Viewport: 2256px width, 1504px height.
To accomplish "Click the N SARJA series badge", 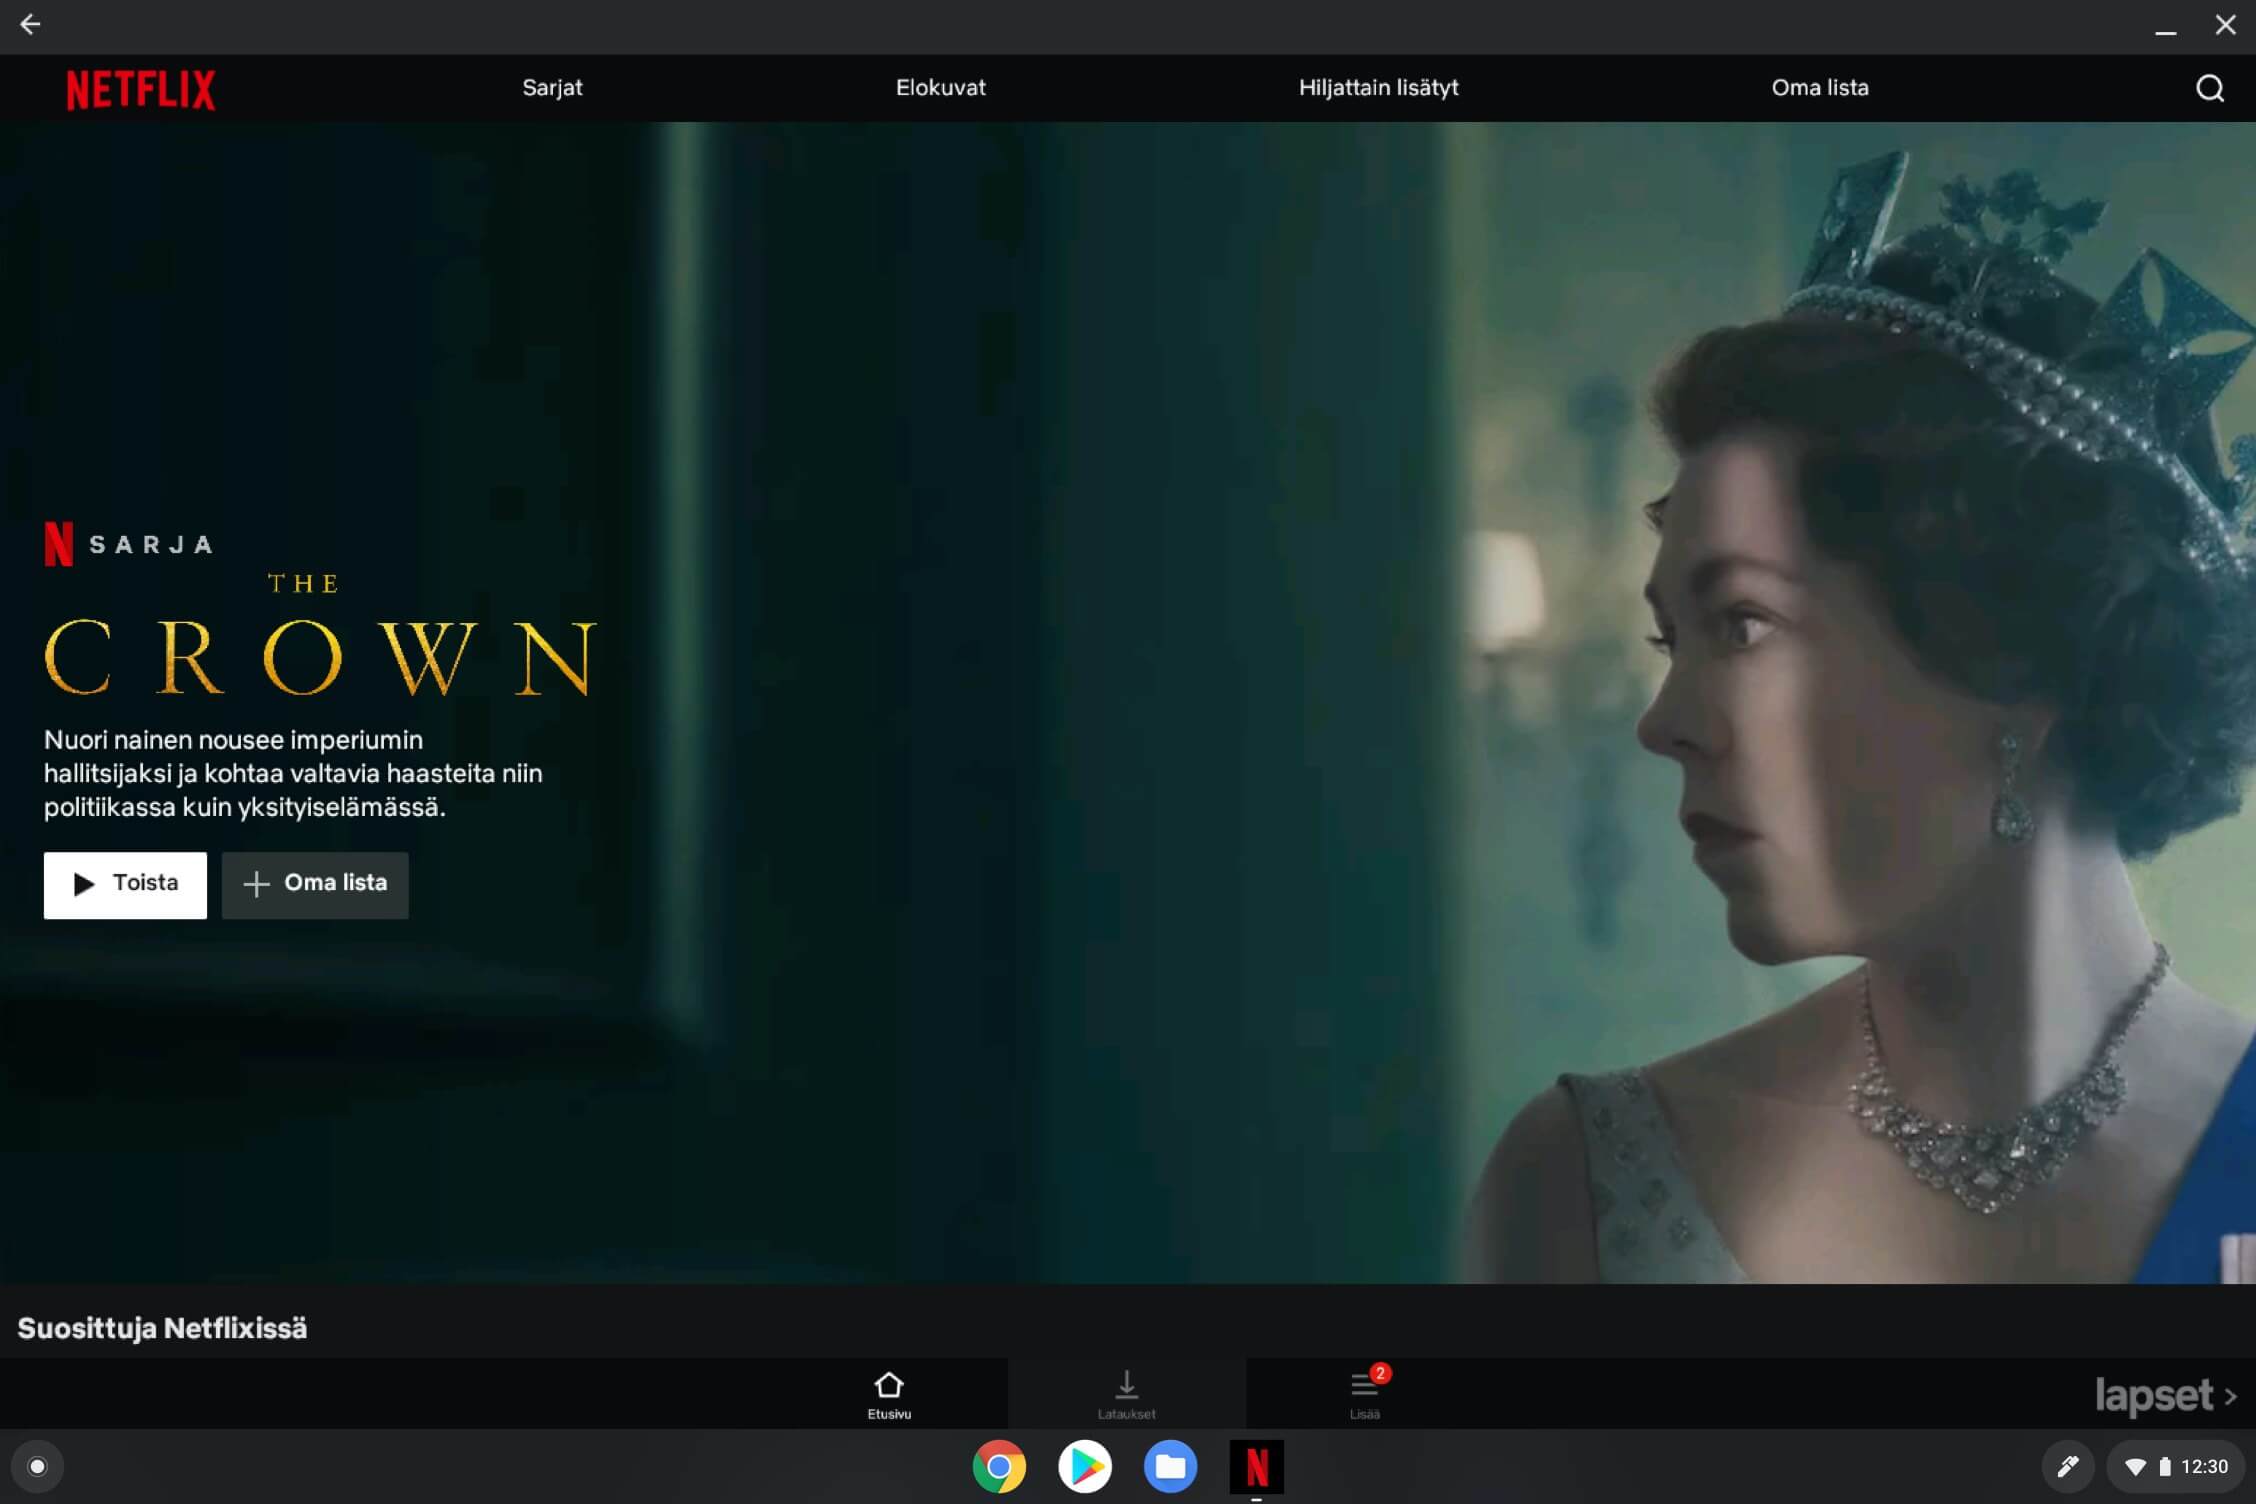I will pyautogui.click(x=129, y=544).
